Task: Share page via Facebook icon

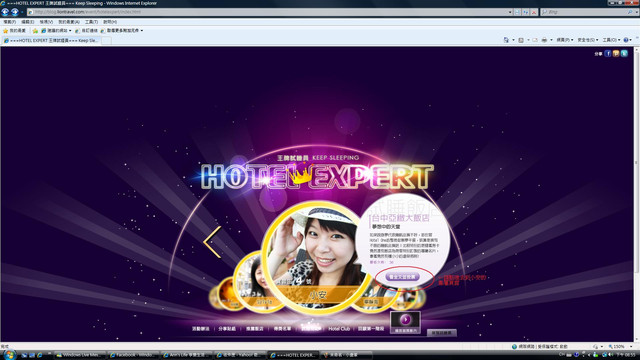Action: 608,53
